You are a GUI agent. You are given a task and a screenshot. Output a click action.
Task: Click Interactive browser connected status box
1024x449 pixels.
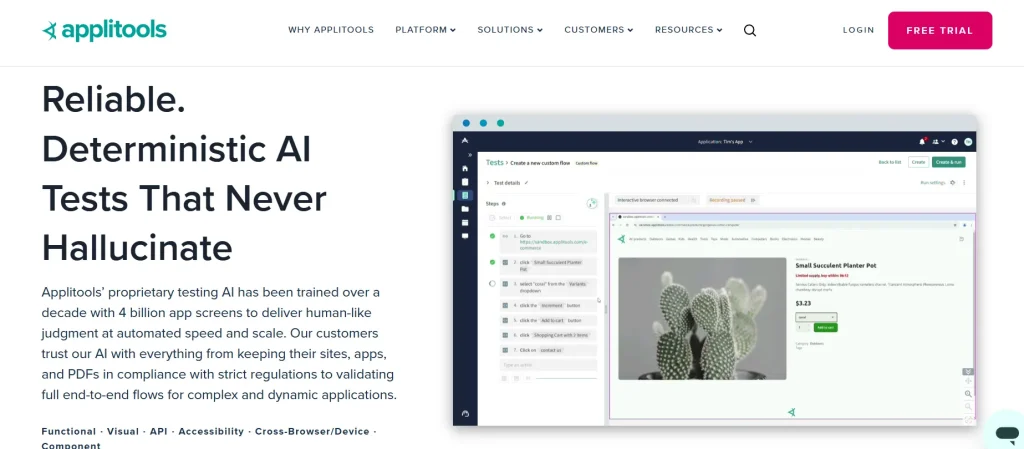[657, 200]
